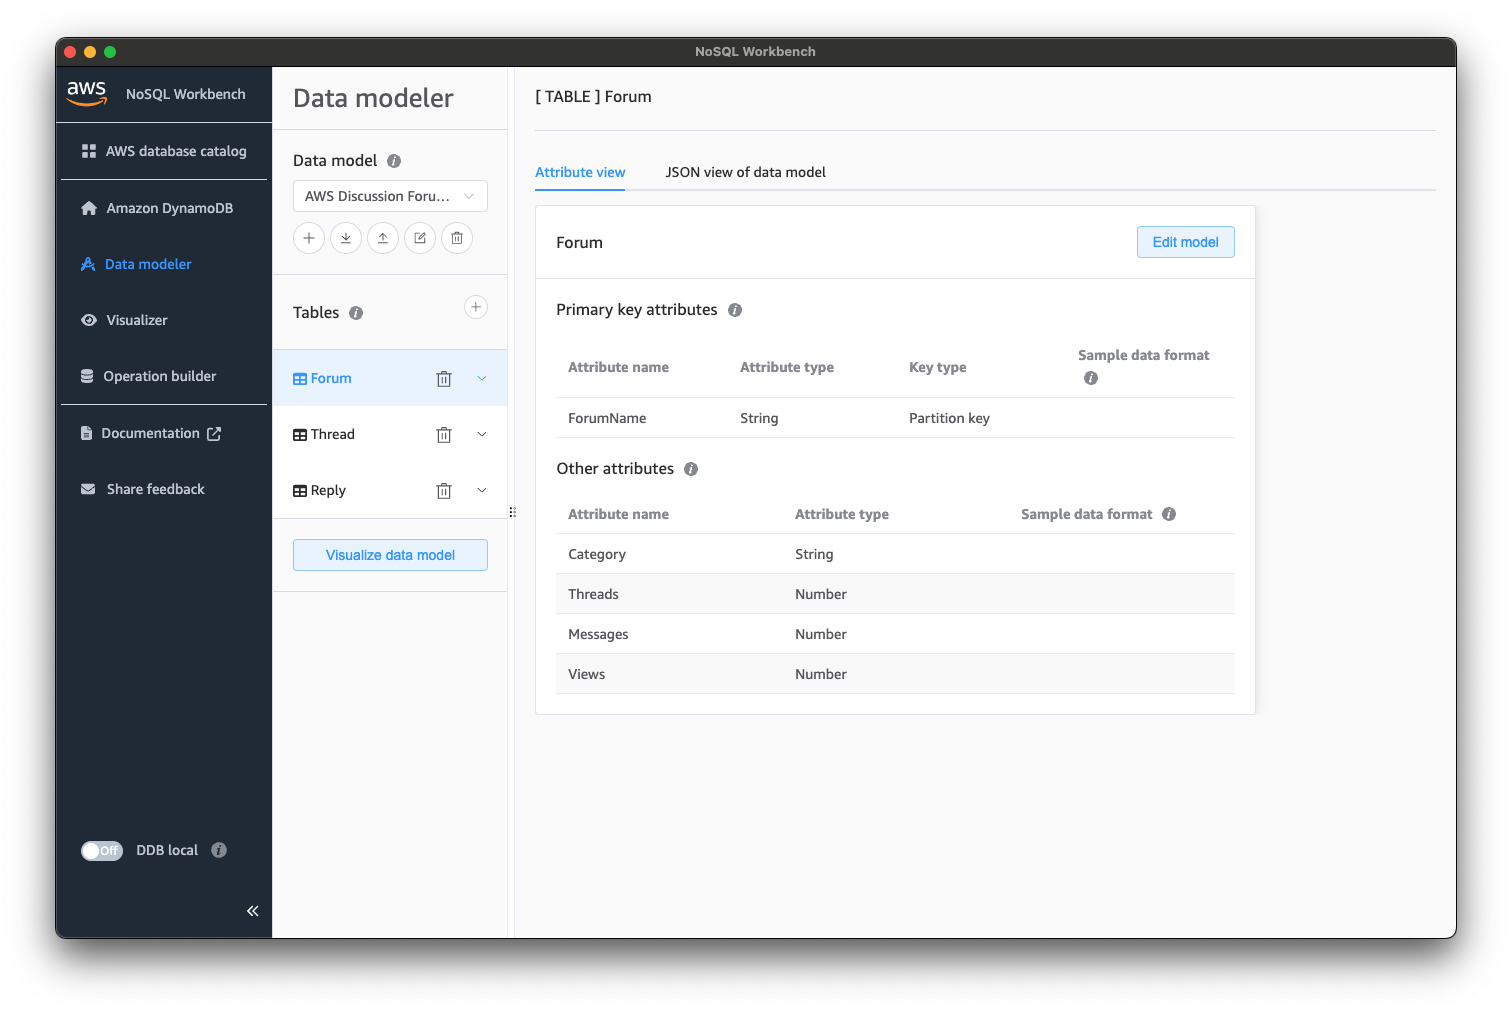Click Views attribute row
Screen dimensions: 1512x1012
tap(895, 674)
